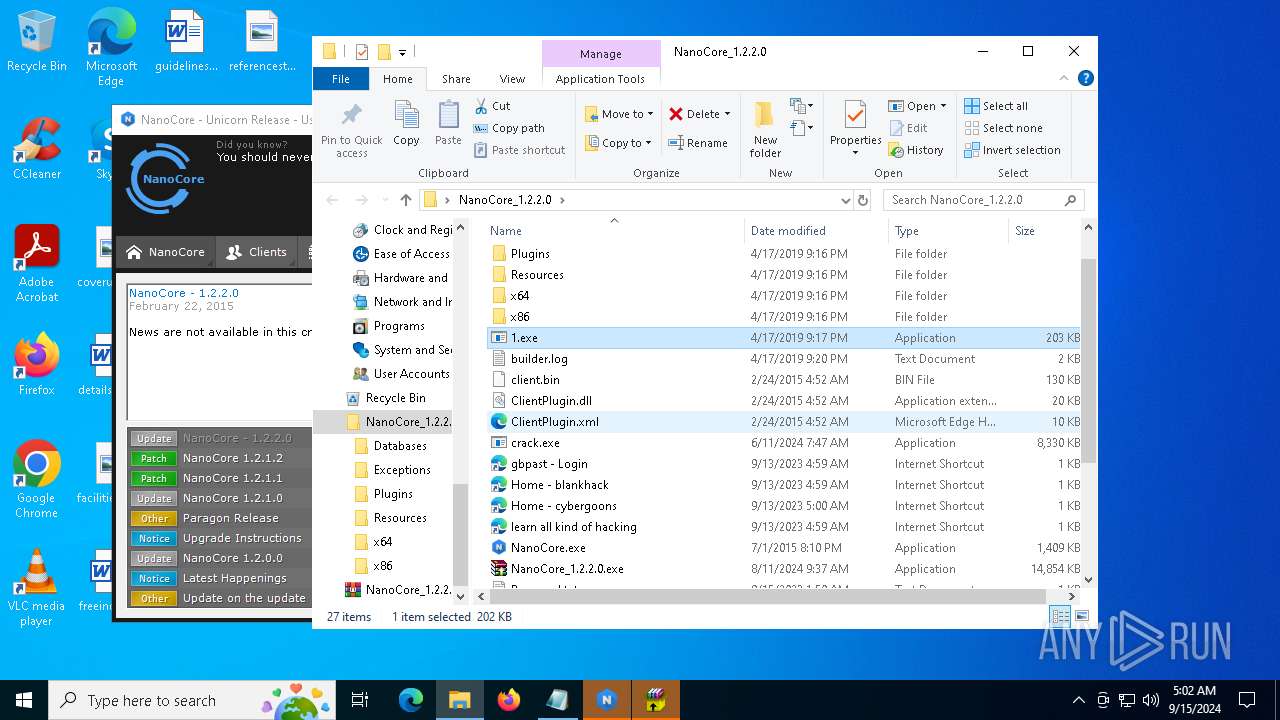Select the NanoCore.exe file icon
This screenshot has height=720, width=1280.
499,548
